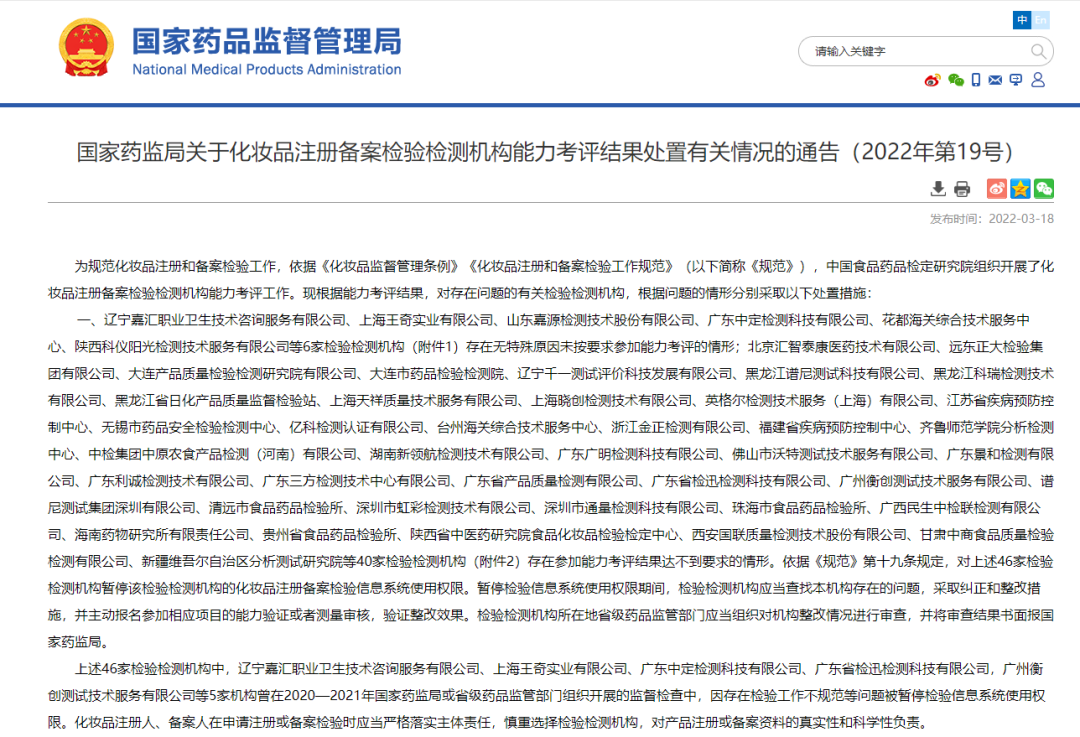This screenshot has width=1080, height=737.
Task: Open the Weibo icon under the search box
Action: click(933, 81)
